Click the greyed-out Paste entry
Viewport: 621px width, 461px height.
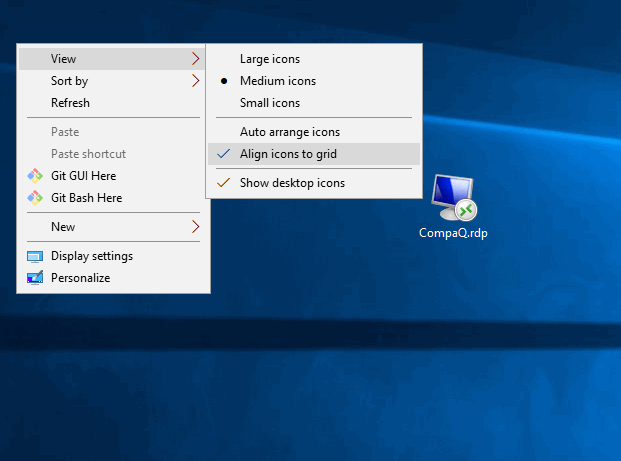point(65,132)
